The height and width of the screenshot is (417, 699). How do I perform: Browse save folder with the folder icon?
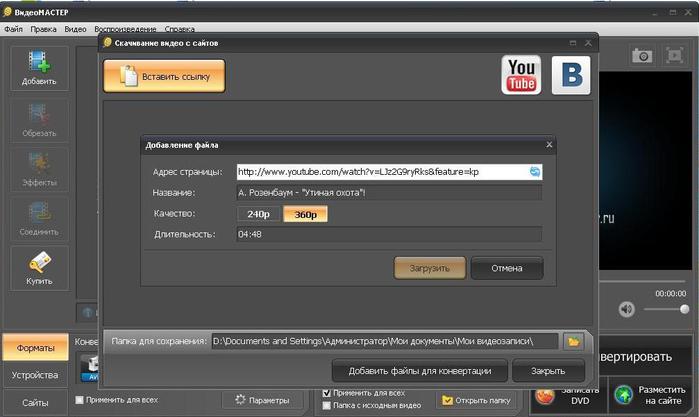tap(573, 342)
